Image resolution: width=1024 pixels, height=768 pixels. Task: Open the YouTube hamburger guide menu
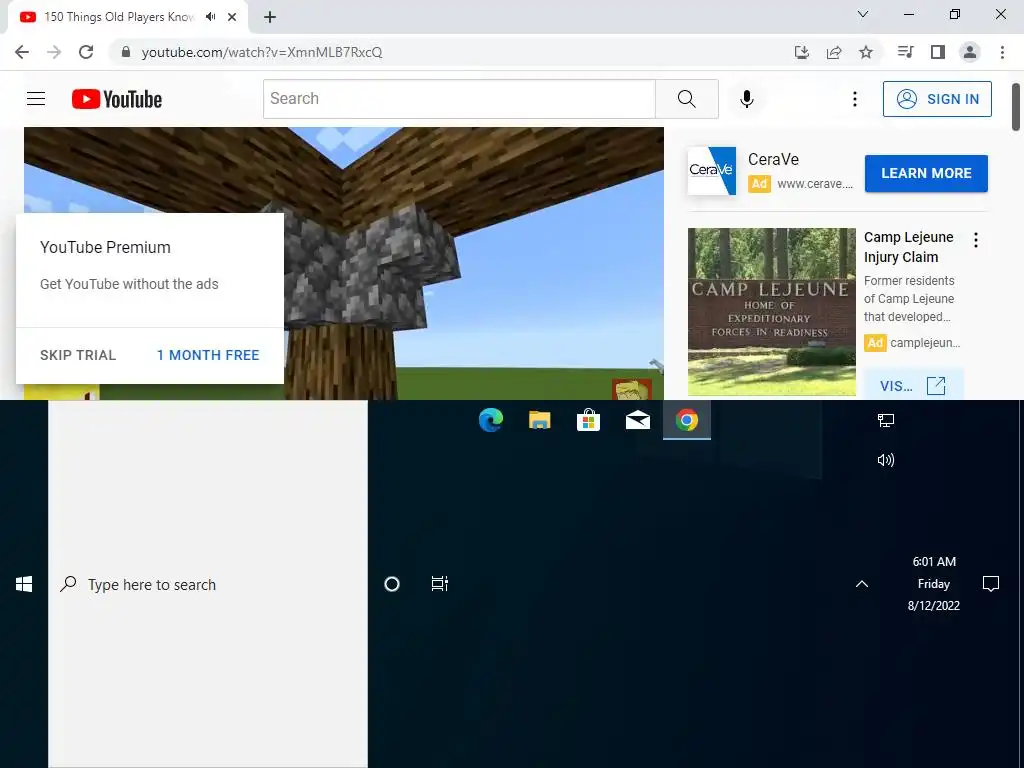[x=36, y=99]
